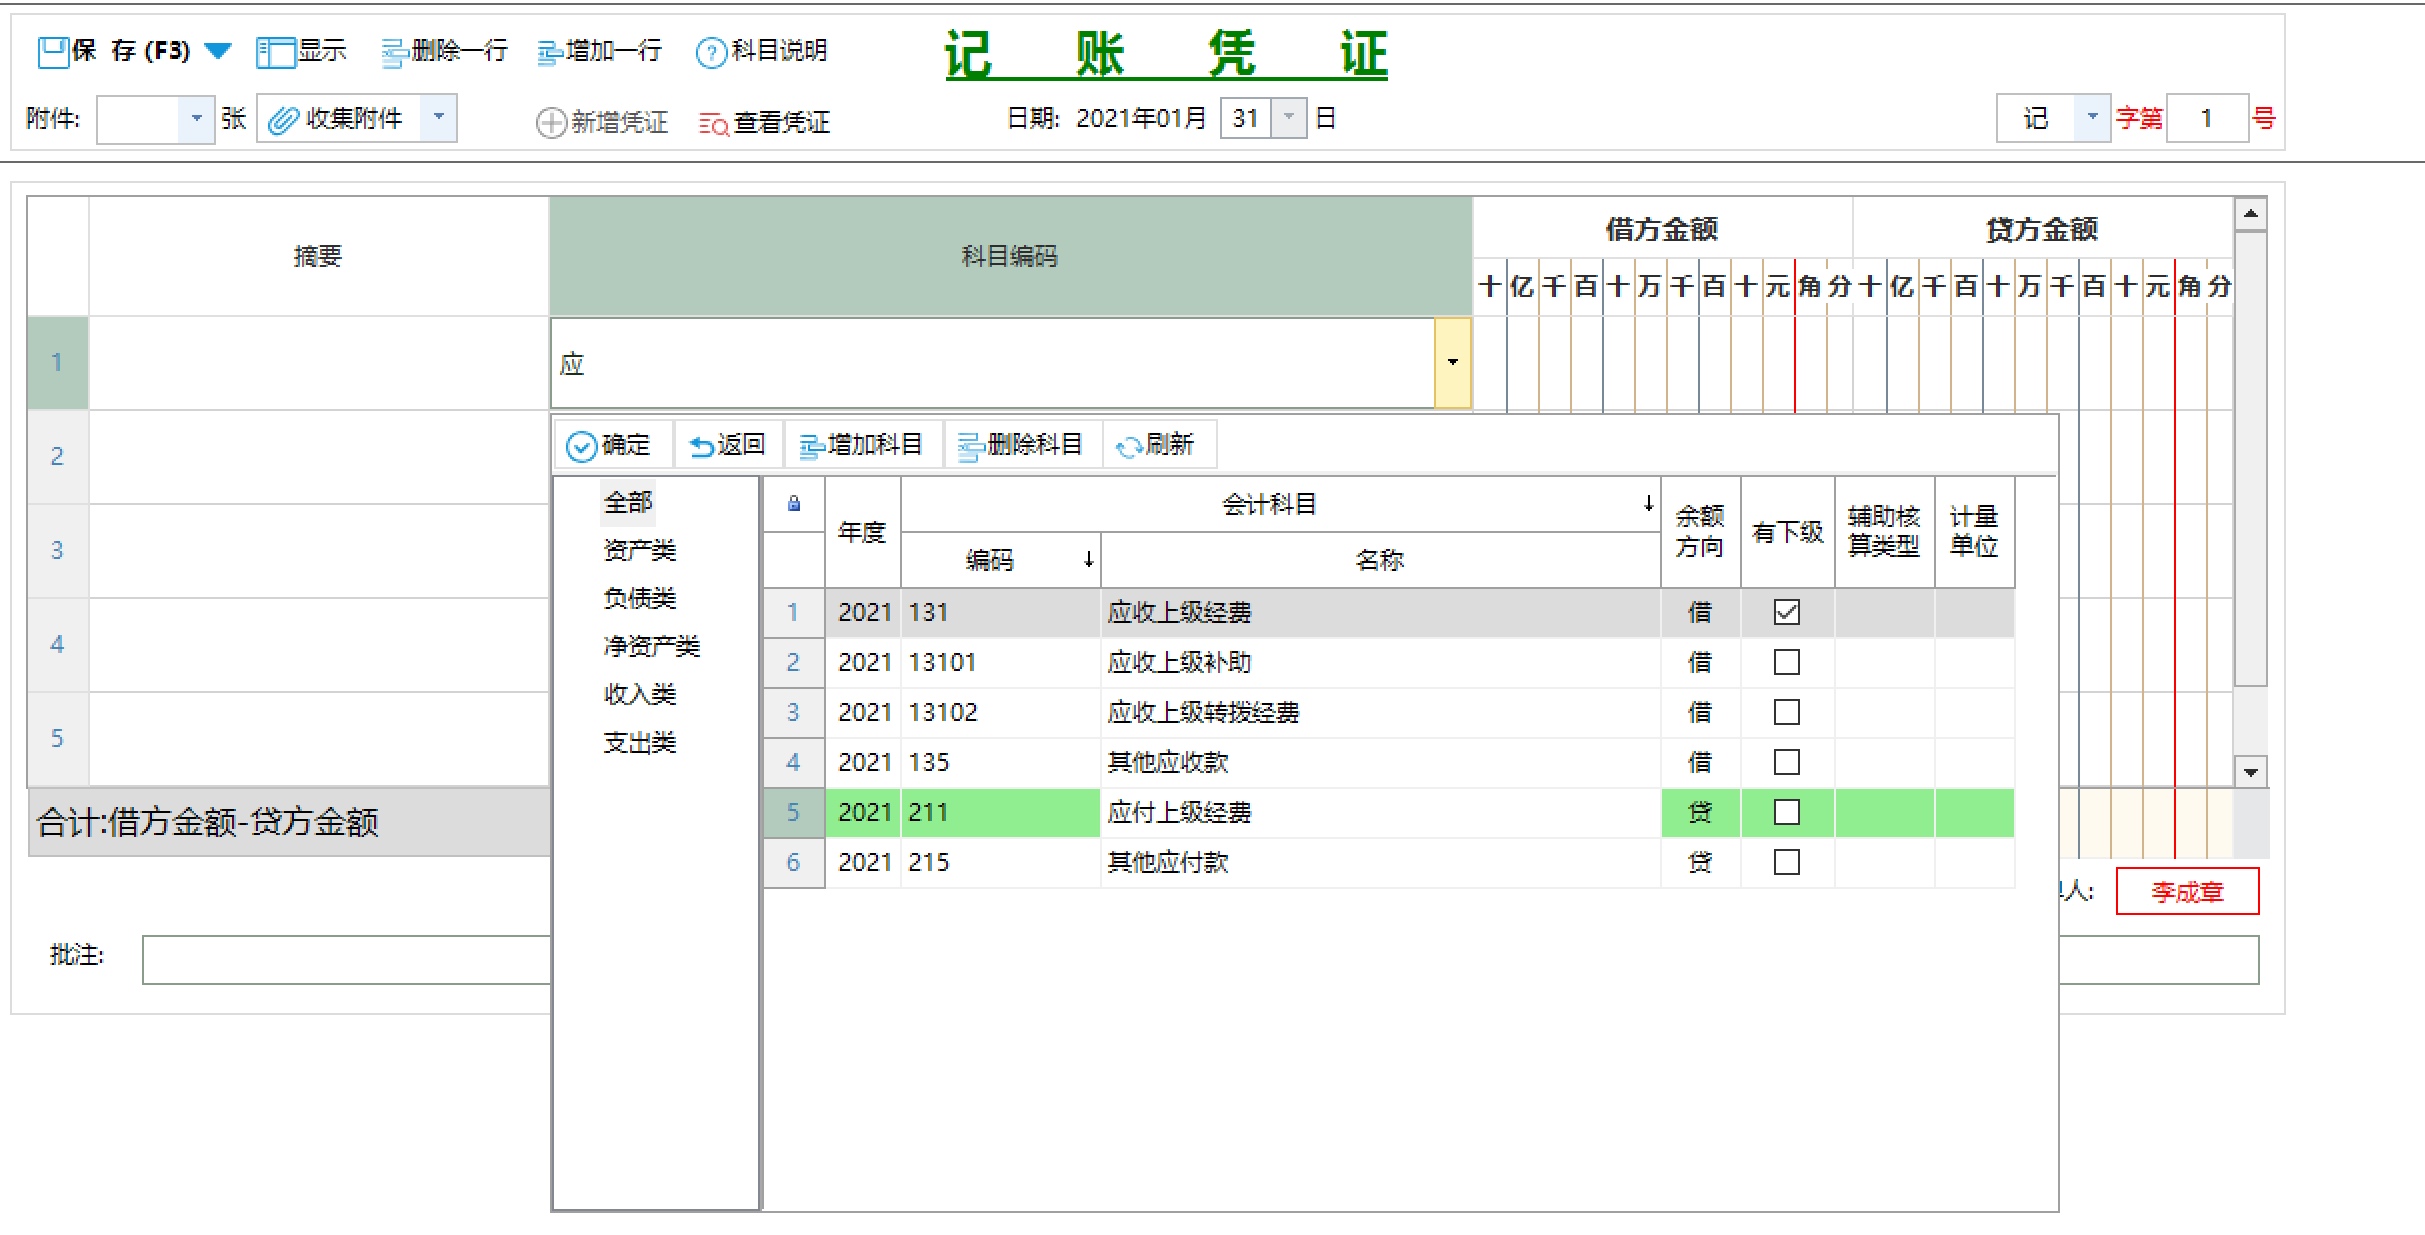Select 负债类 category in list
Image resolution: width=2425 pixels, height=1235 pixels.
point(639,598)
